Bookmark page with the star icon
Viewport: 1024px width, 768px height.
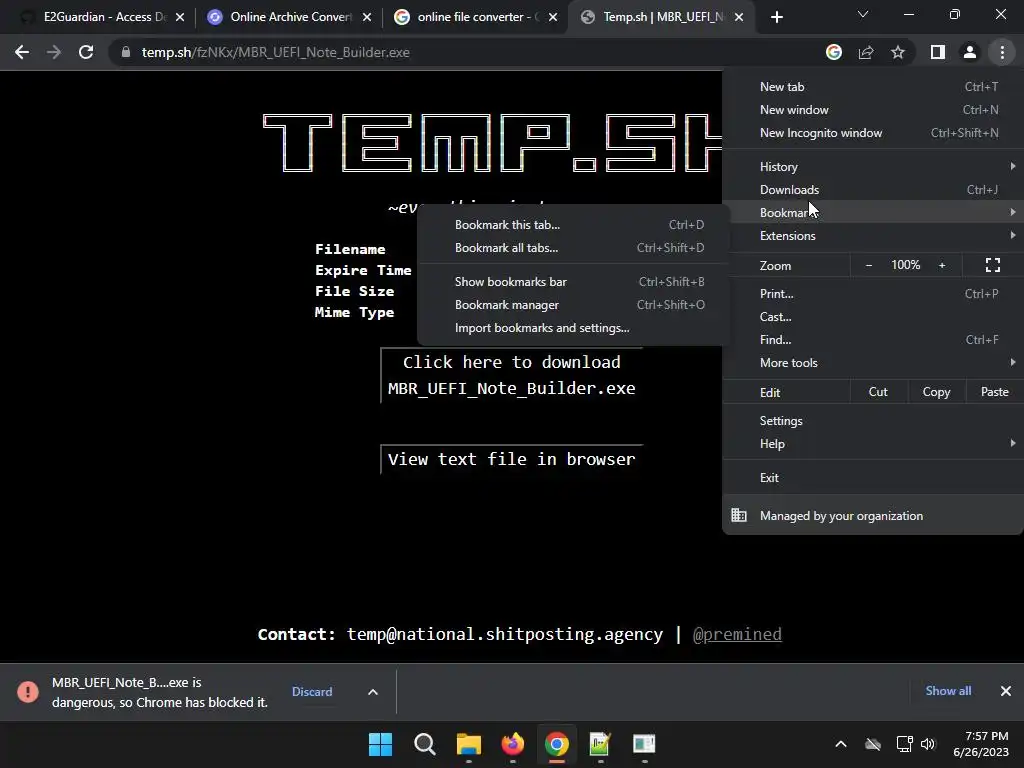point(898,52)
